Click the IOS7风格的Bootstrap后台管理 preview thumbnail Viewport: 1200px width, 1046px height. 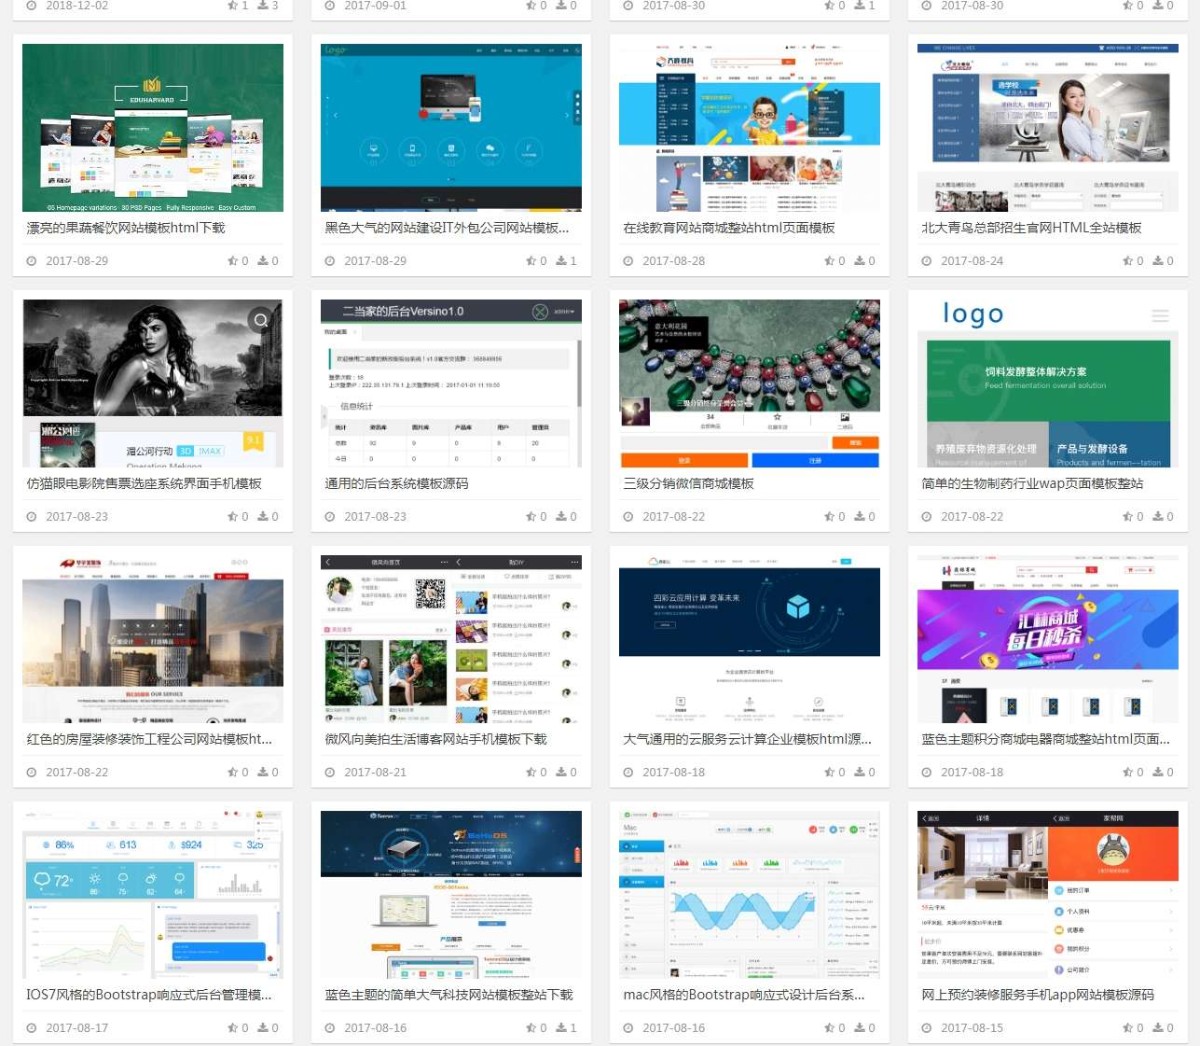[152, 894]
